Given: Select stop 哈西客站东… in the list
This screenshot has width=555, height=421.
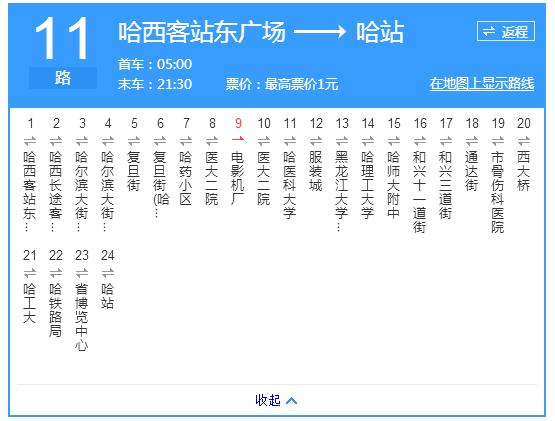Looking at the screenshot, I should (30, 191).
